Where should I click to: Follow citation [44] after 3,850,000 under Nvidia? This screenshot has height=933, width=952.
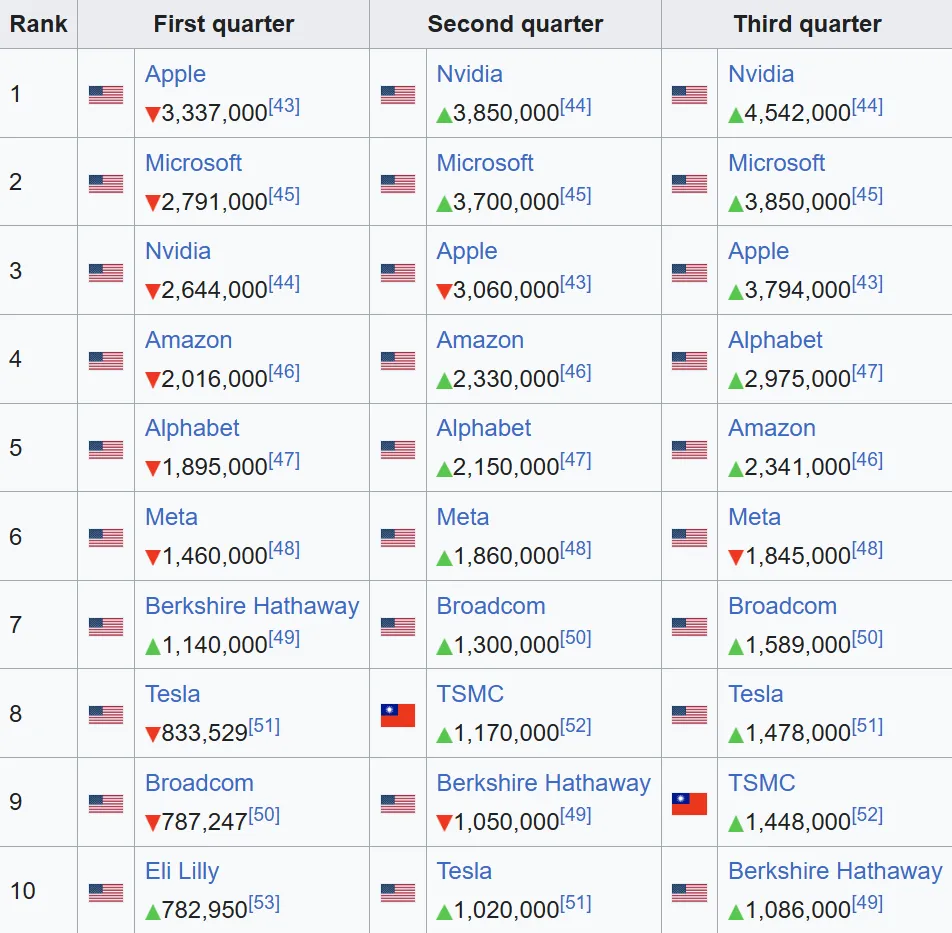tap(576, 106)
